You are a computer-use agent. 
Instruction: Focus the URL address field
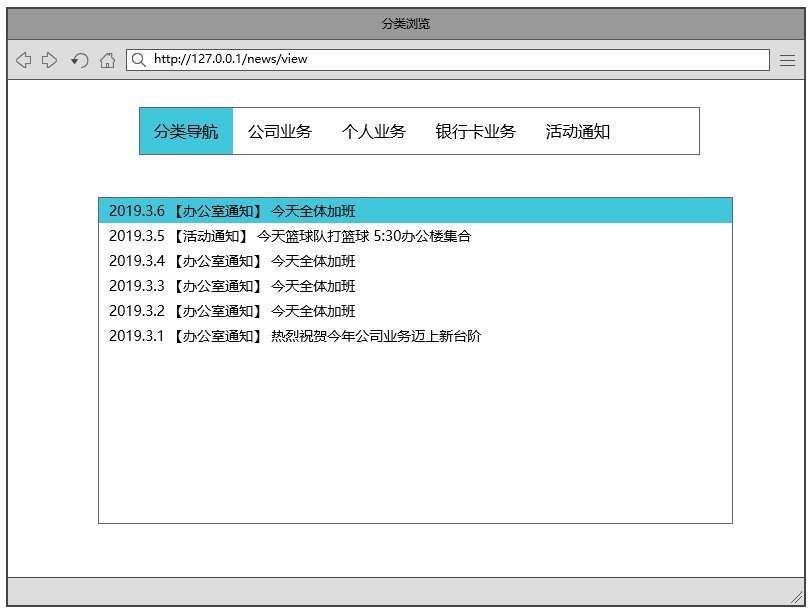tap(448, 59)
